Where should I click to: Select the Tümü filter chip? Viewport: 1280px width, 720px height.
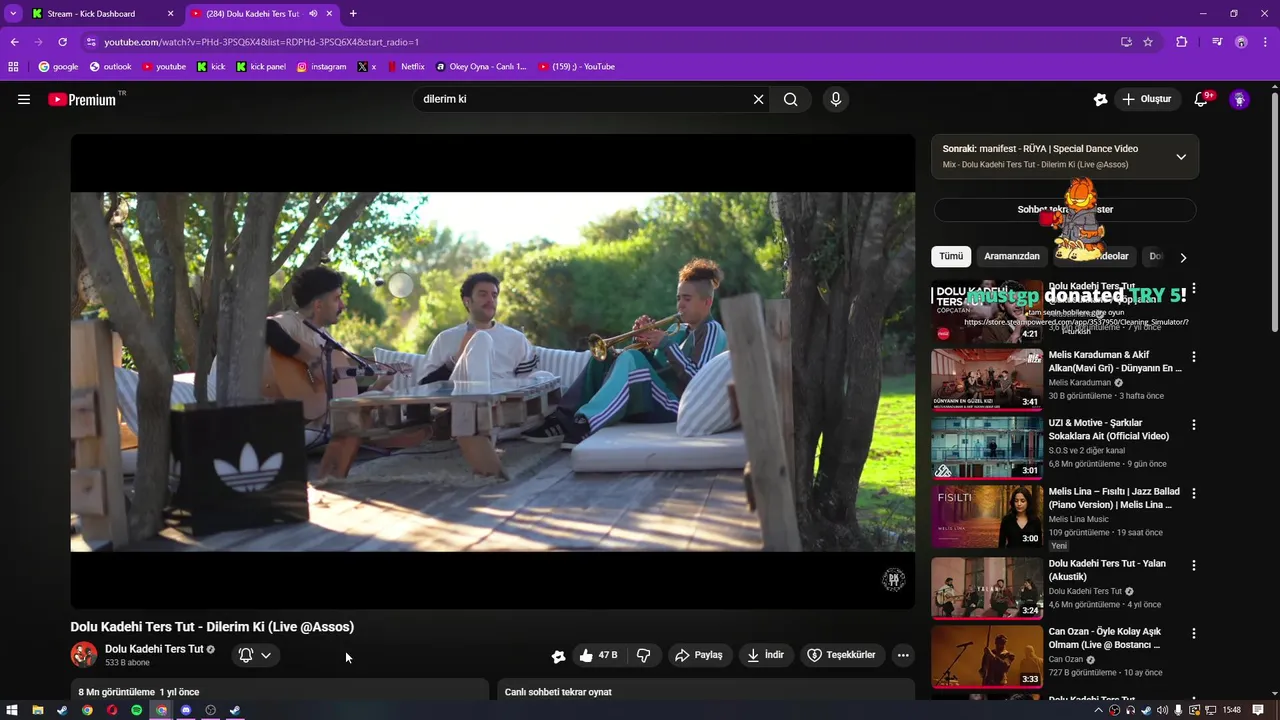pyautogui.click(x=951, y=256)
